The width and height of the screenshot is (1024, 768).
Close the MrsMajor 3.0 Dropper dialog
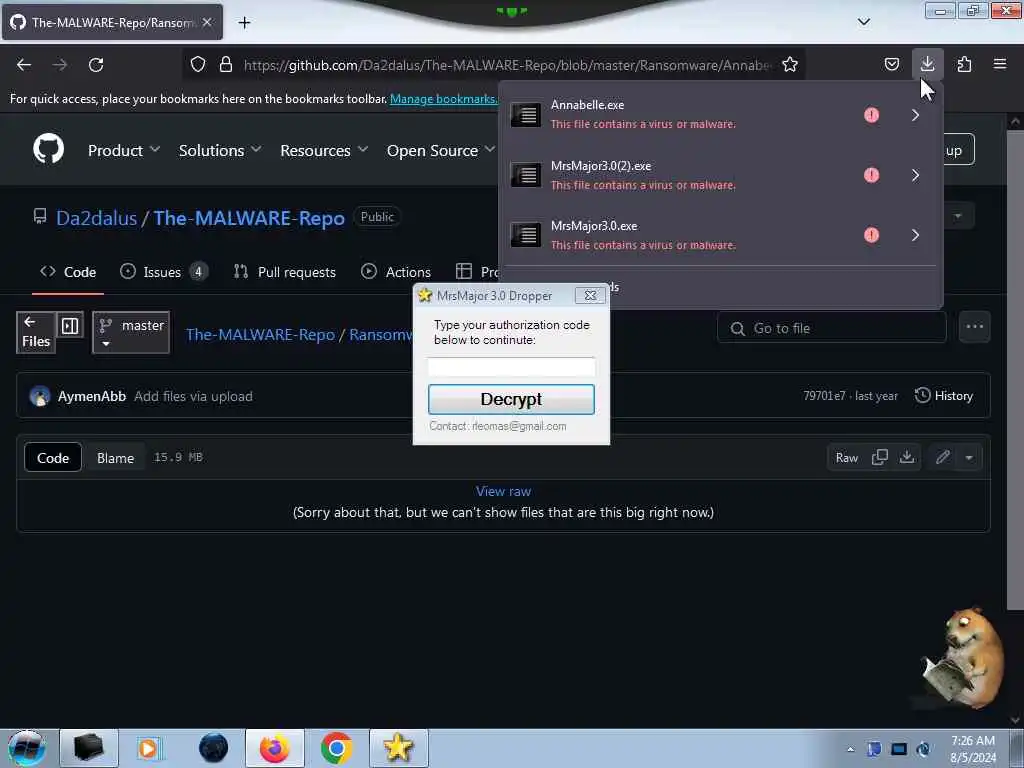(x=590, y=295)
